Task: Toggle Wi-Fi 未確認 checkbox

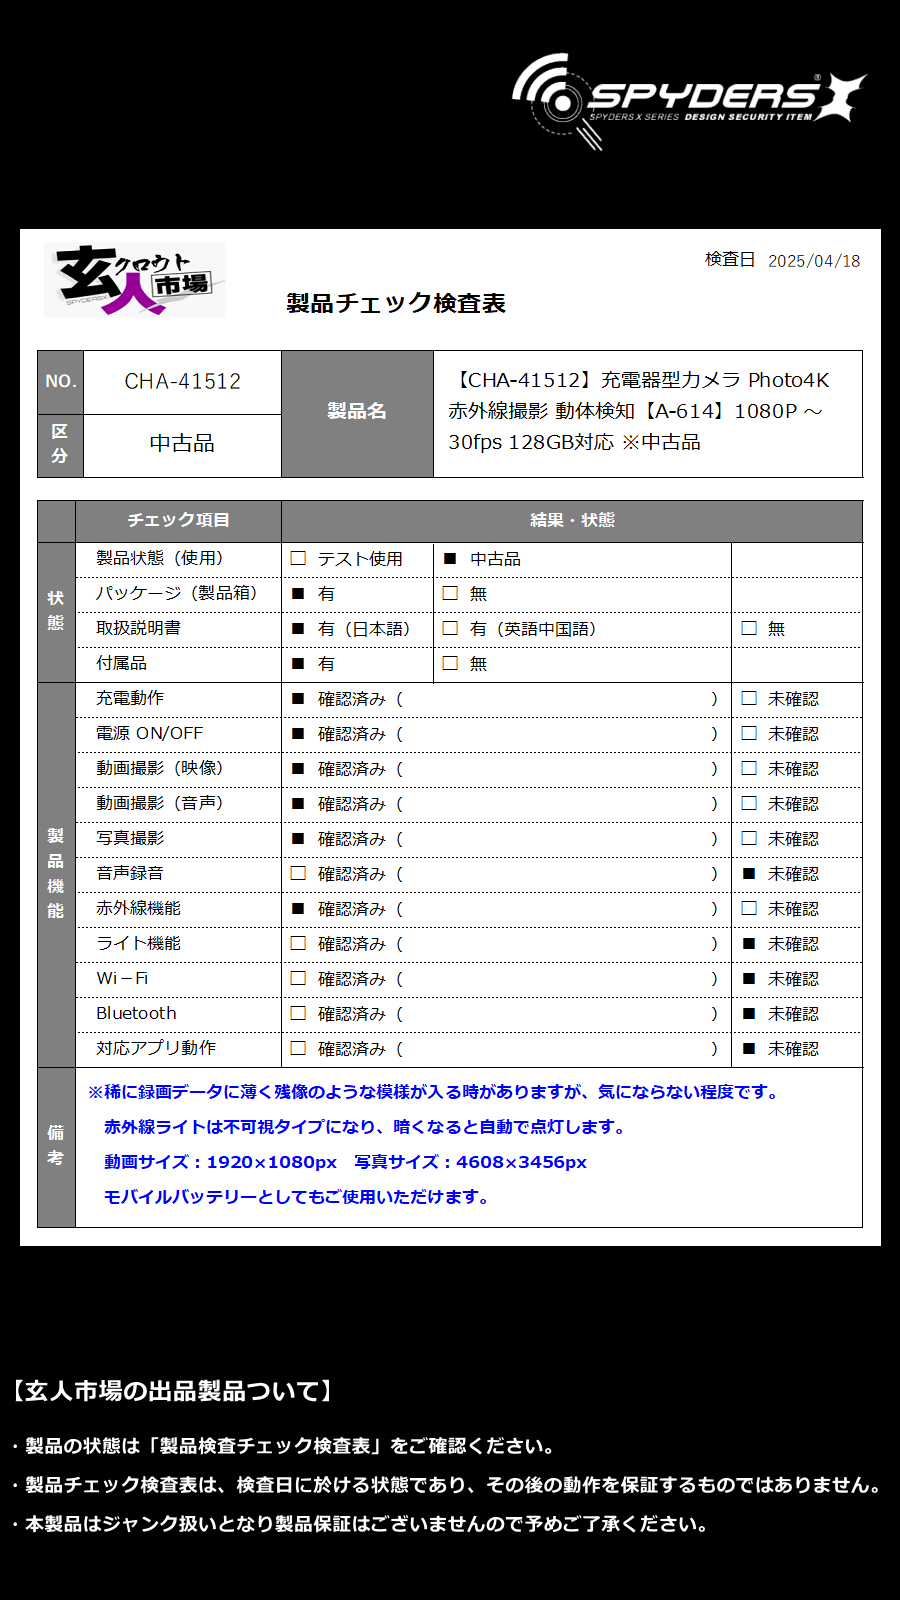Action: click(749, 978)
